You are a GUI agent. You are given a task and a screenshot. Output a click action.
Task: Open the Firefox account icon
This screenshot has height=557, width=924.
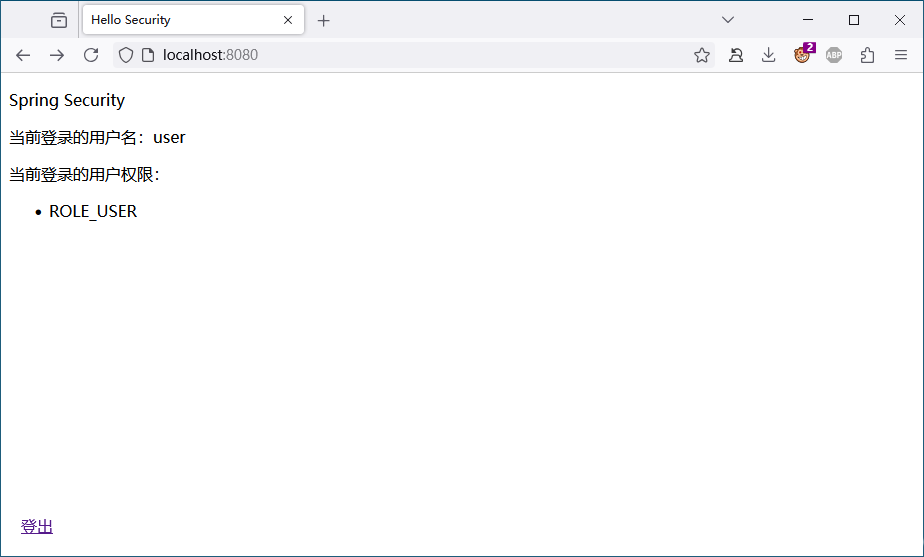(735, 55)
